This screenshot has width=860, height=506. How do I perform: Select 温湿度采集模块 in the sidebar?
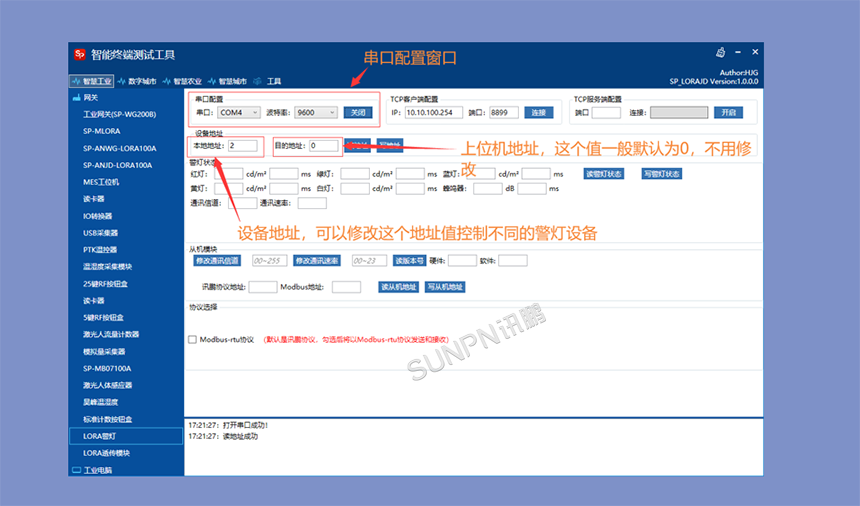pos(108,266)
